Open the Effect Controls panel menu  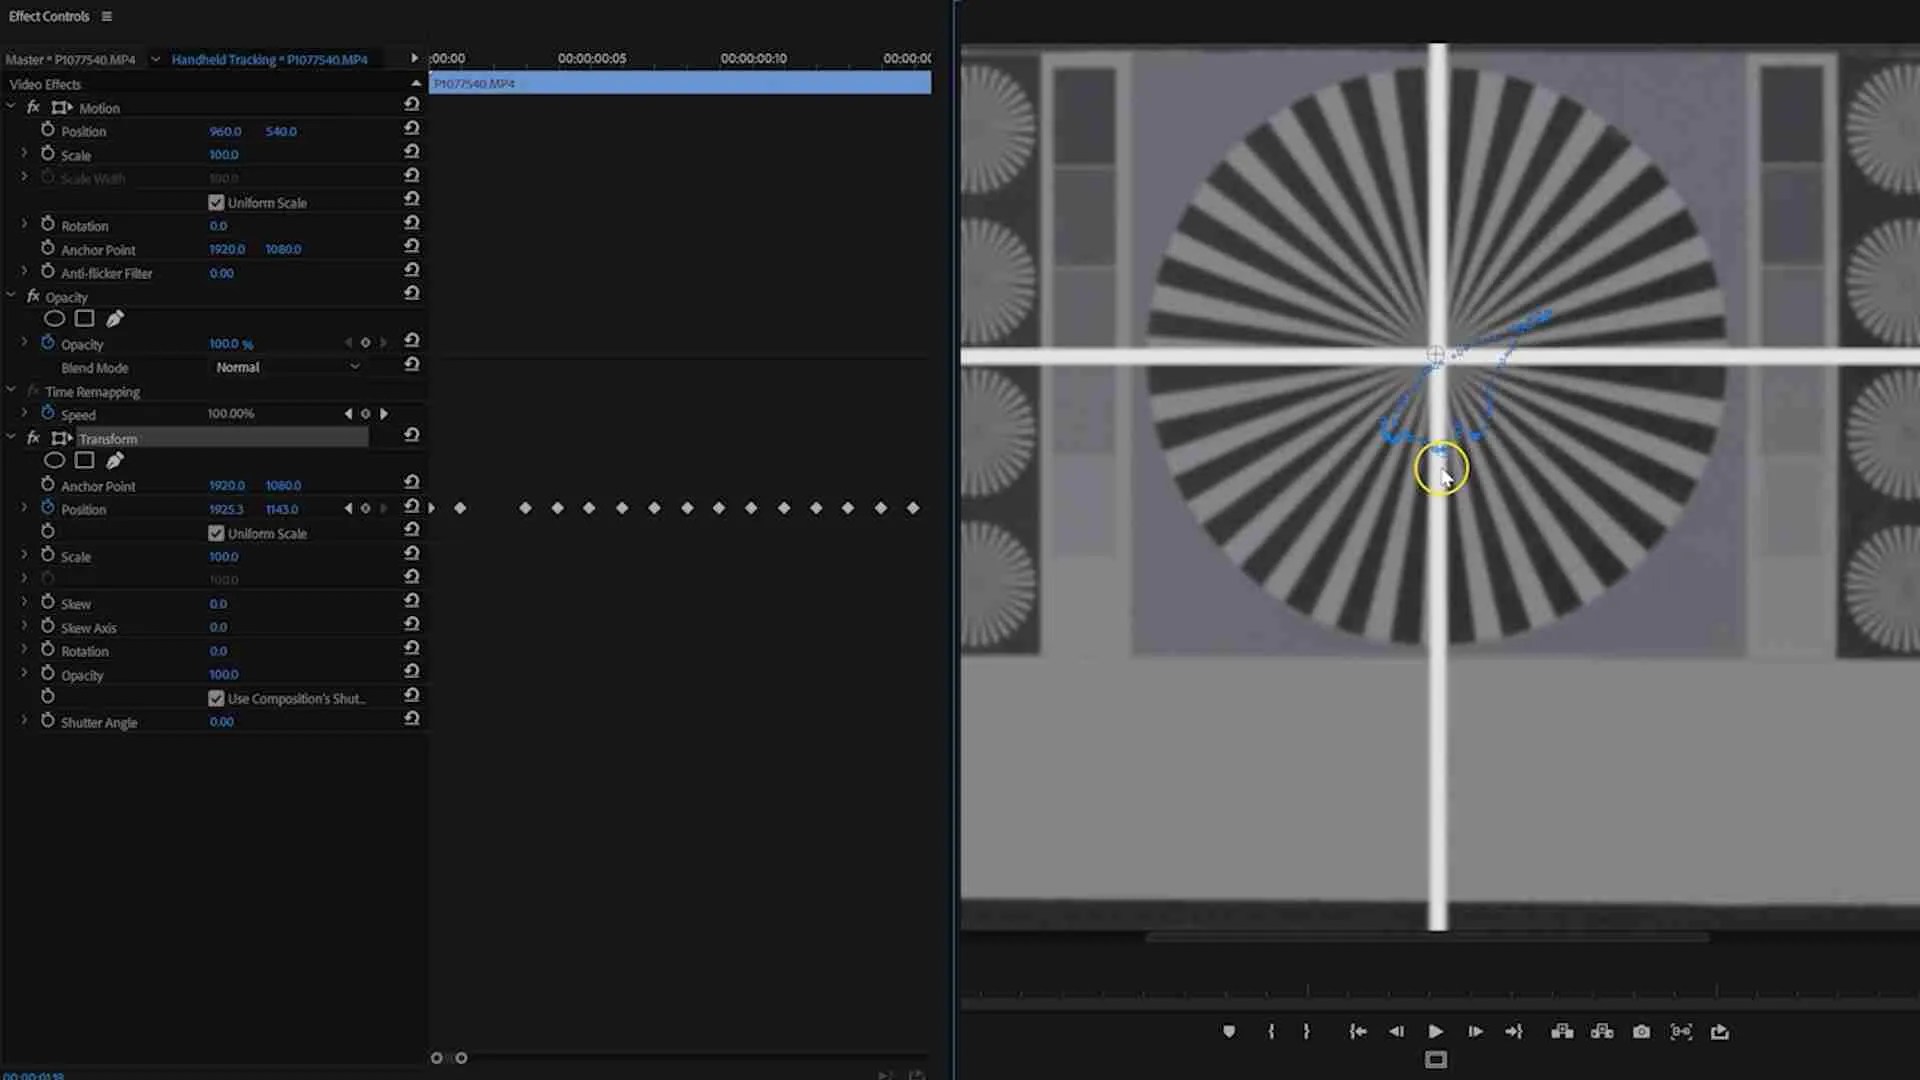[107, 16]
